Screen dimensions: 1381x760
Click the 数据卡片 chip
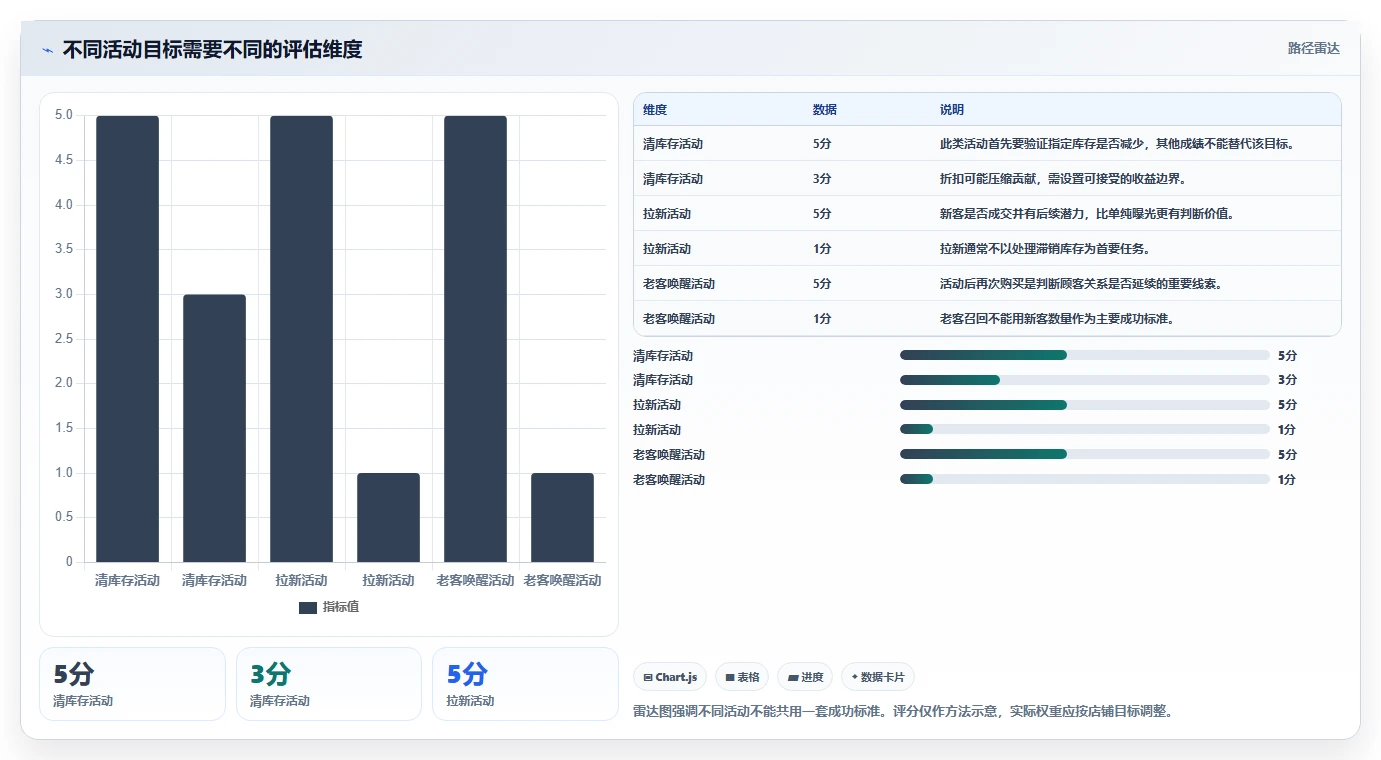pos(878,677)
